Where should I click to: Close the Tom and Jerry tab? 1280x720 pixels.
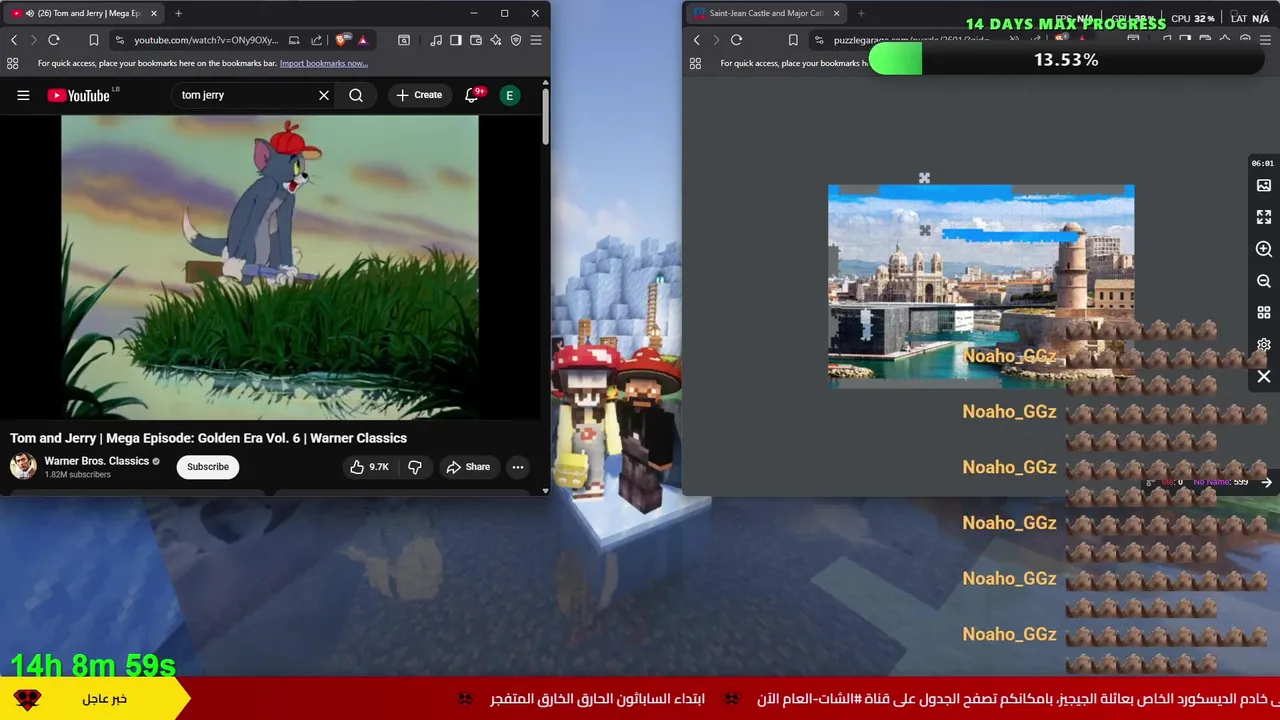point(153,13)
